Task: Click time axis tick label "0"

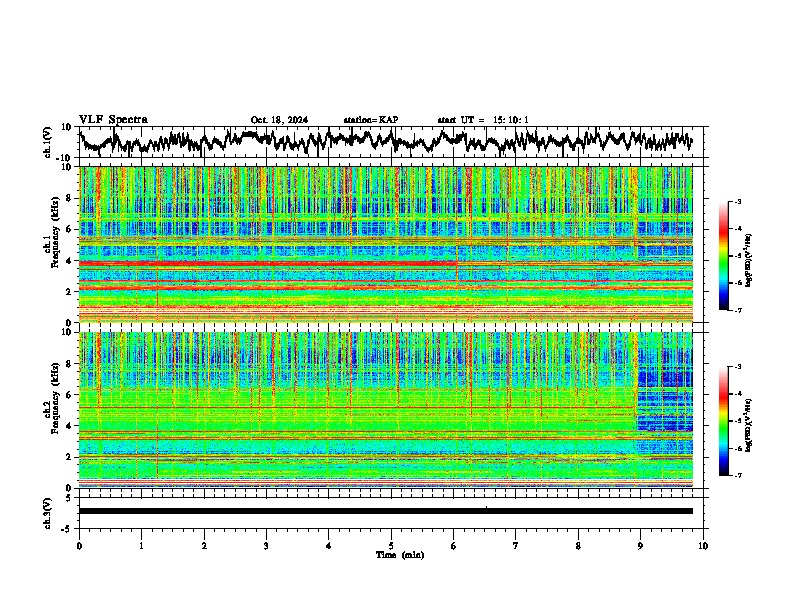Action: pos(79,546)
